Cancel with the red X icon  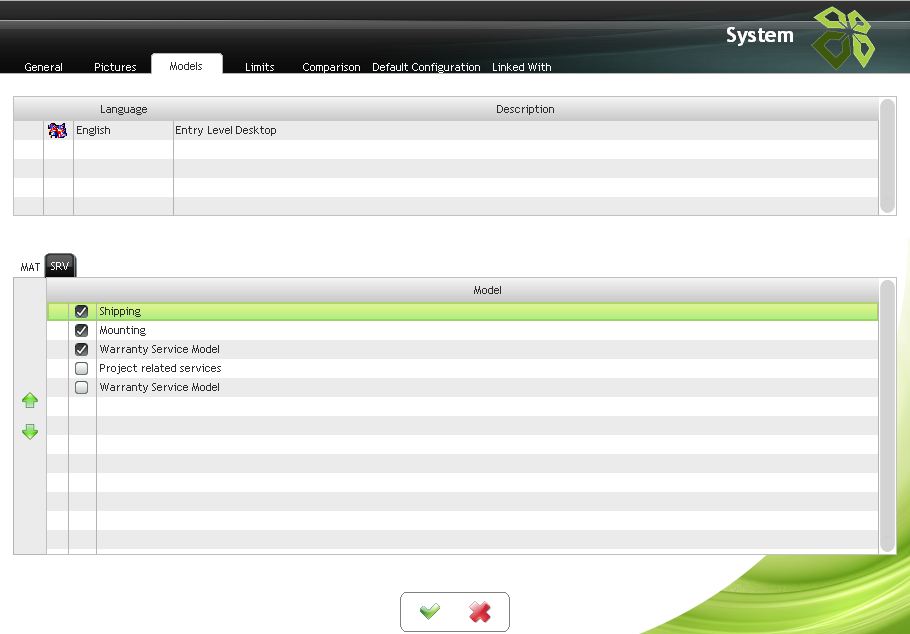coord(479,611)
